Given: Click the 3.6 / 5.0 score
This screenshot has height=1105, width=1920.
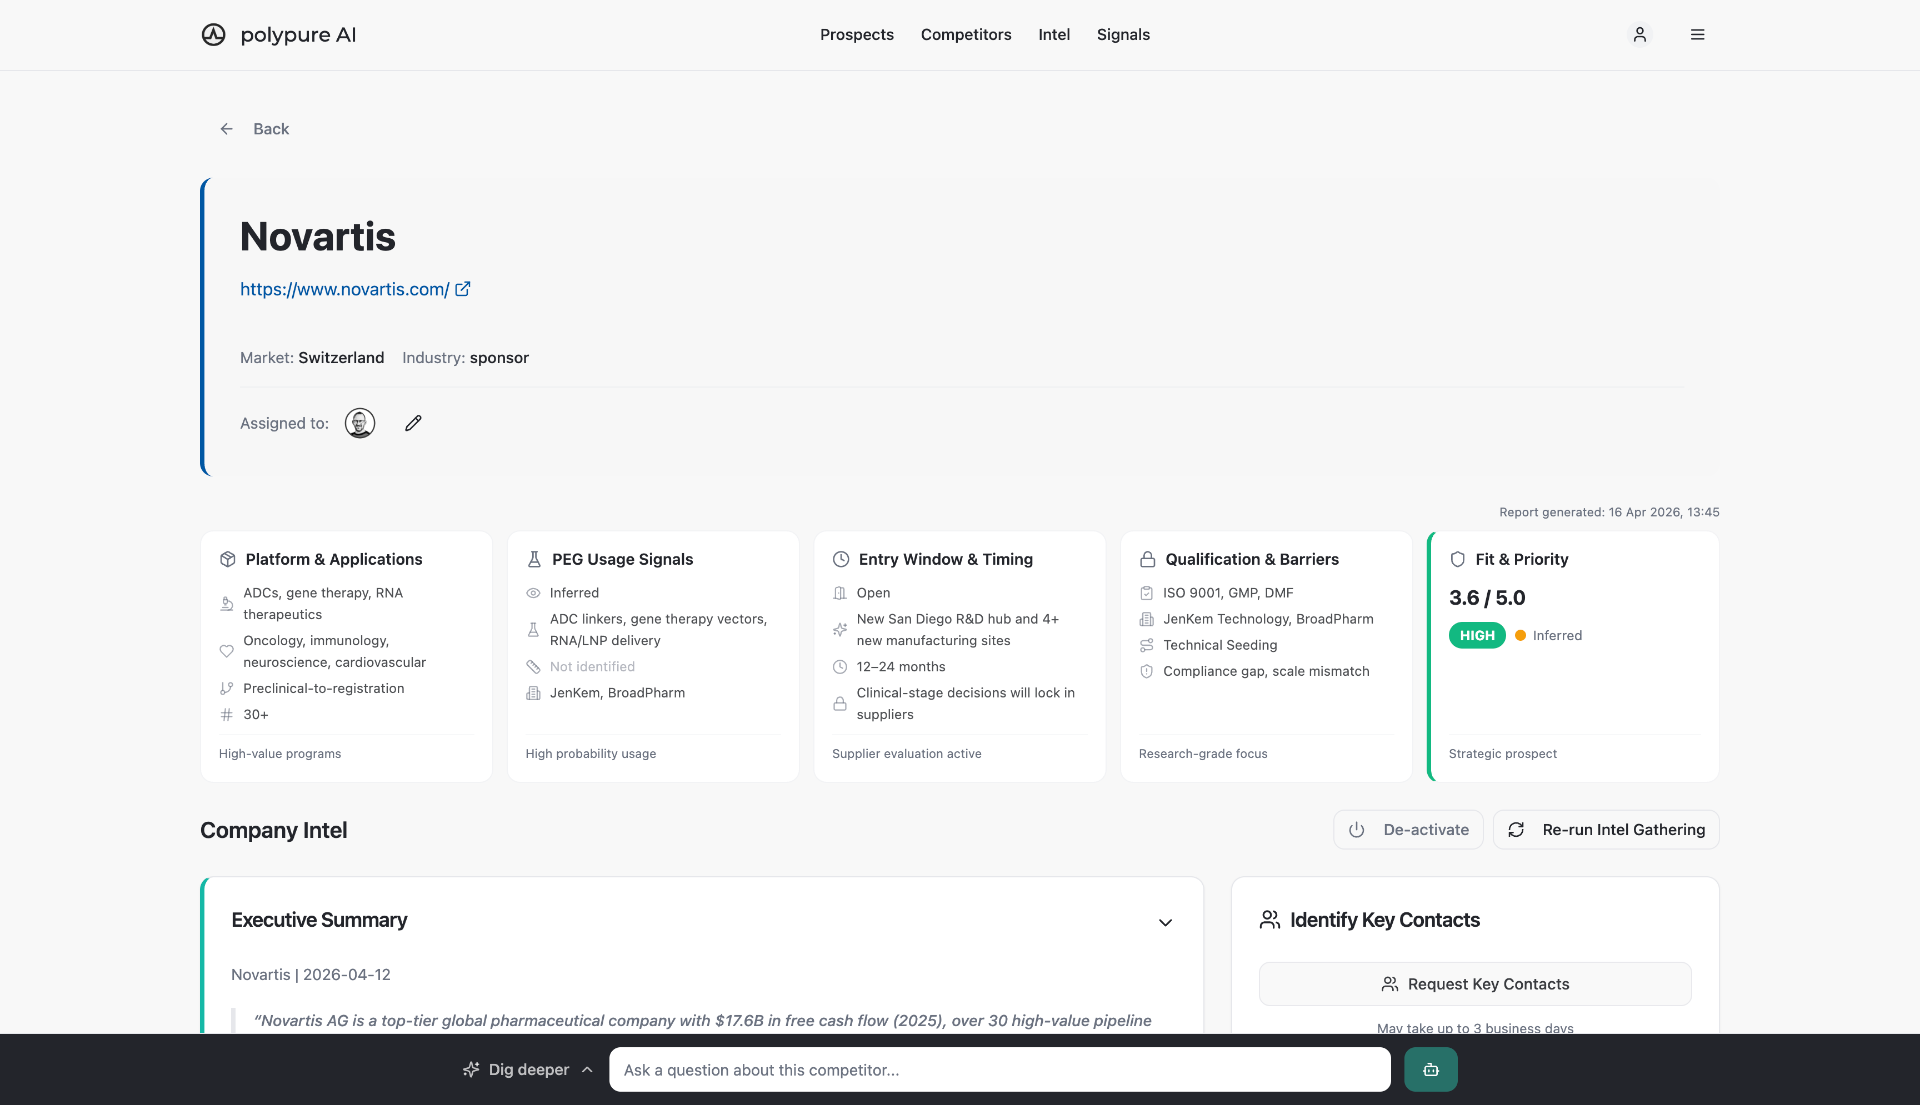Looking at the screenshot, I should tap(1487, 598).
